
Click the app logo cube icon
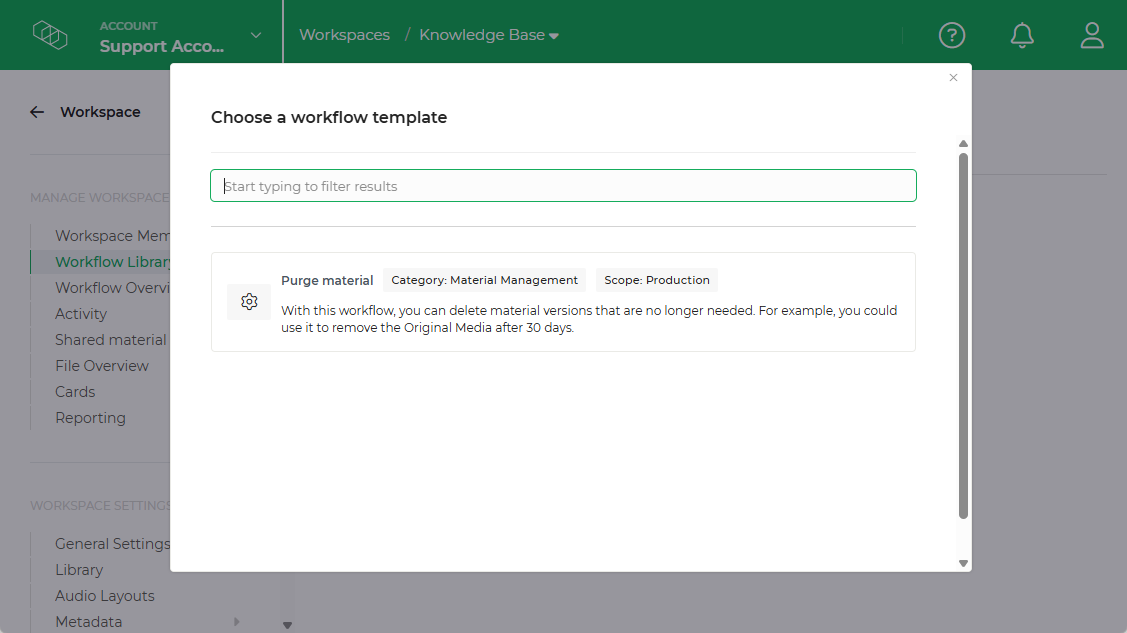[50, 34]
